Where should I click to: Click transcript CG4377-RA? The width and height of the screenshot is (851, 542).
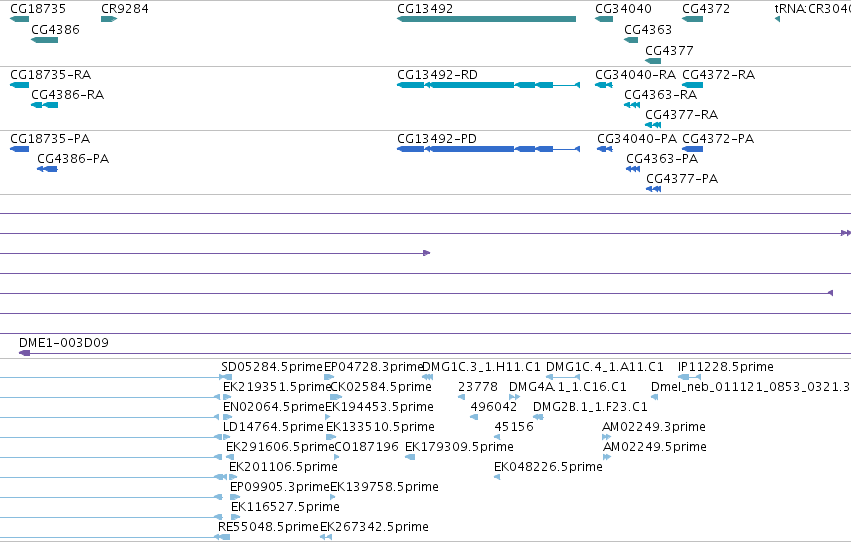(653, 125)
